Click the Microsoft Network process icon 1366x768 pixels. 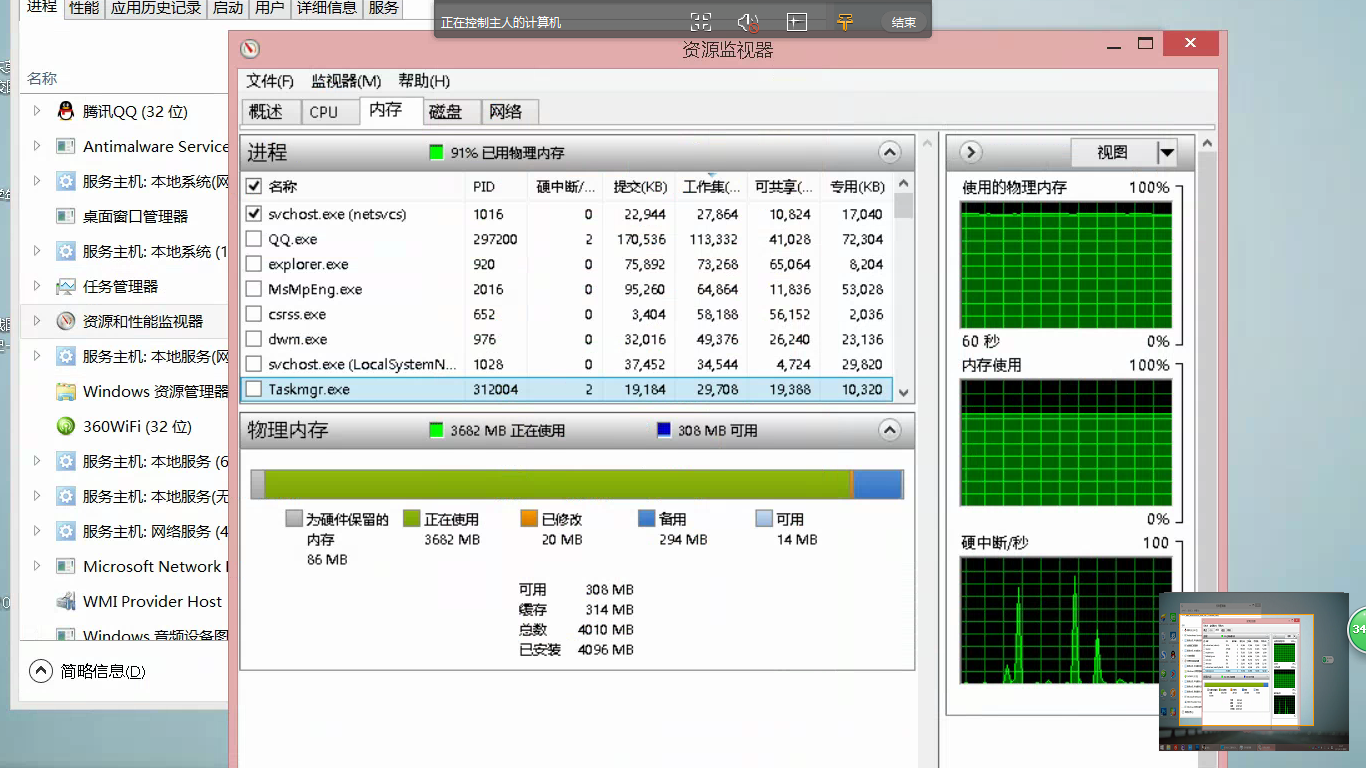pyautogui.click(x=66, y=566)
